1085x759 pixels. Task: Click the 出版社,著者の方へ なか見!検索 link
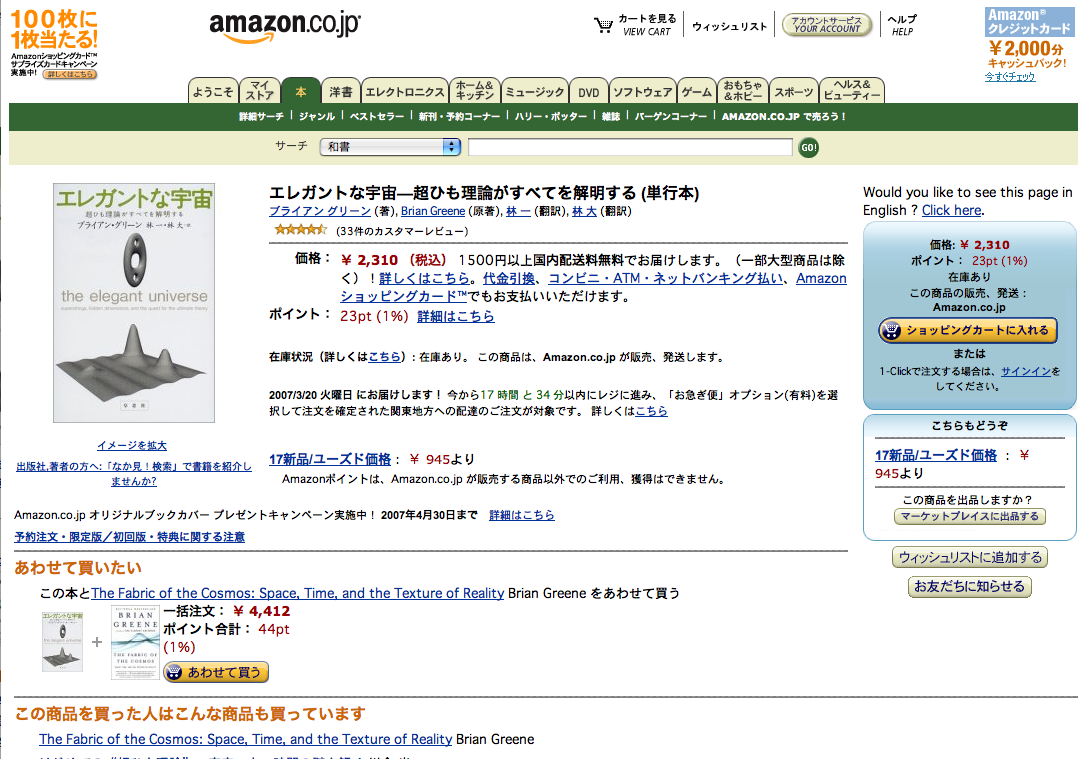click(x=134, y=474)
